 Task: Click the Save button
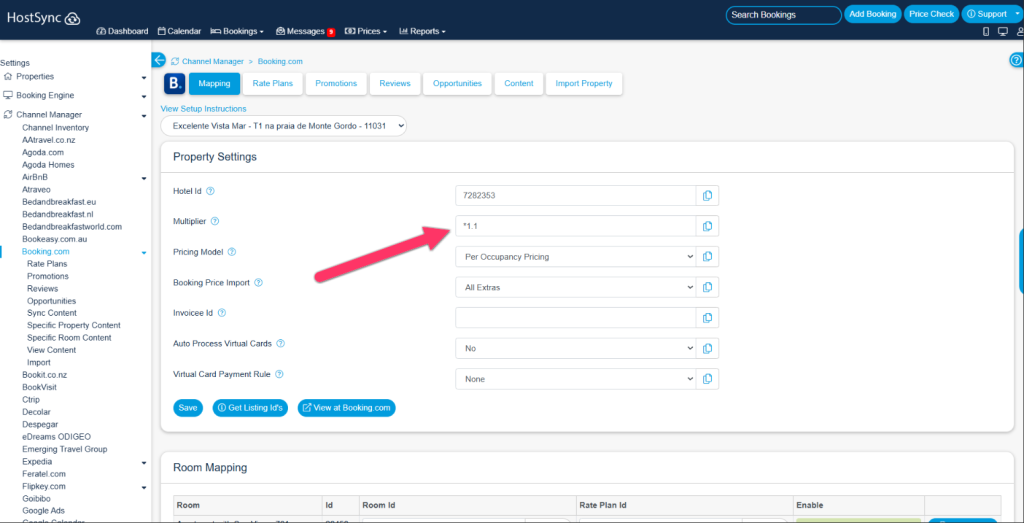pos(188,408)
